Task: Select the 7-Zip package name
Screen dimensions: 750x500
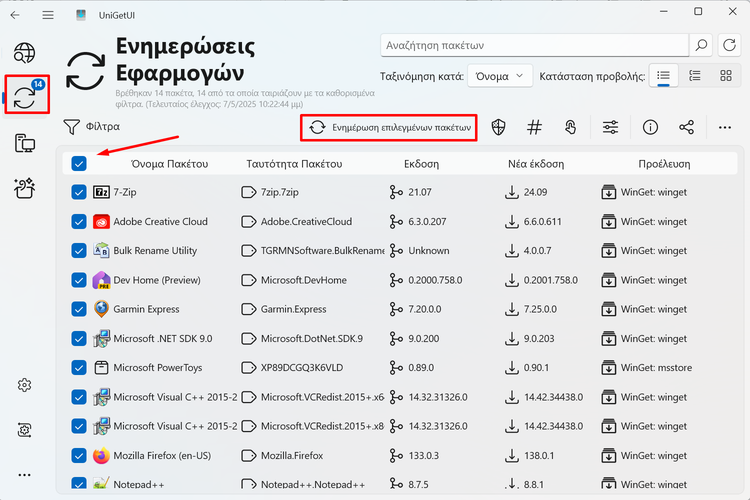Action: pos(125,192)
